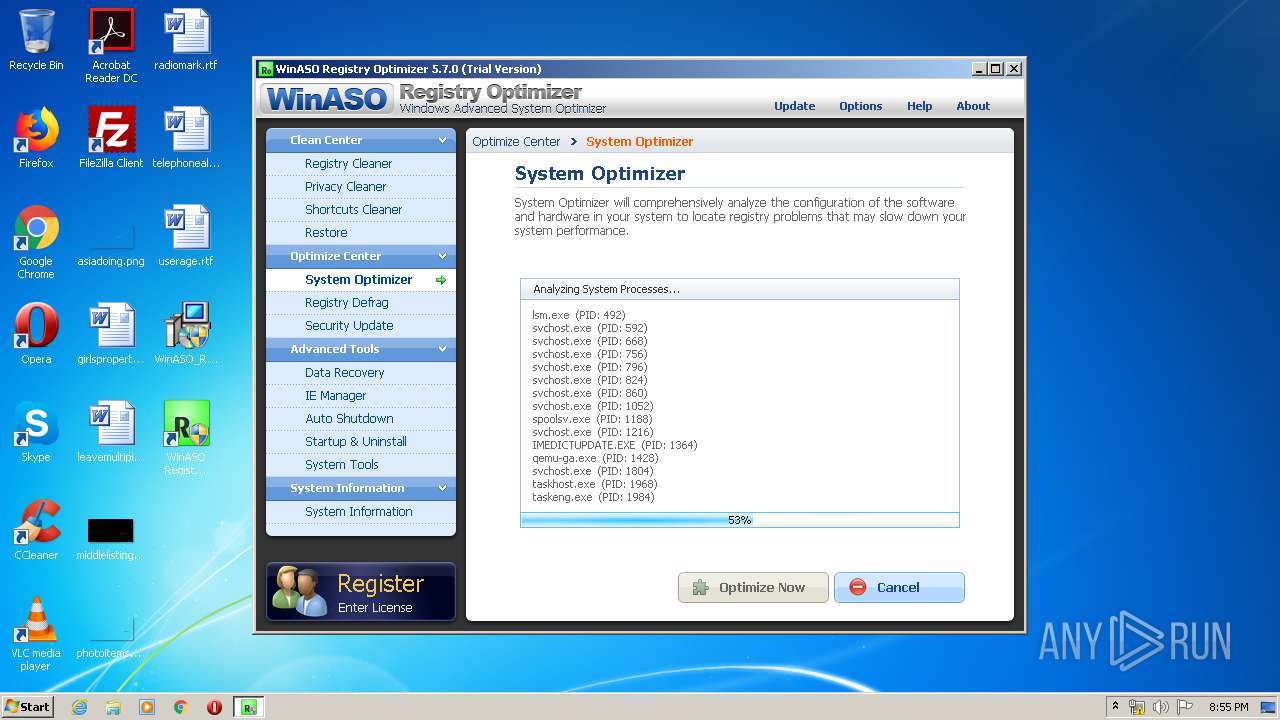Open Internet Explorer from taskbar

79,707
